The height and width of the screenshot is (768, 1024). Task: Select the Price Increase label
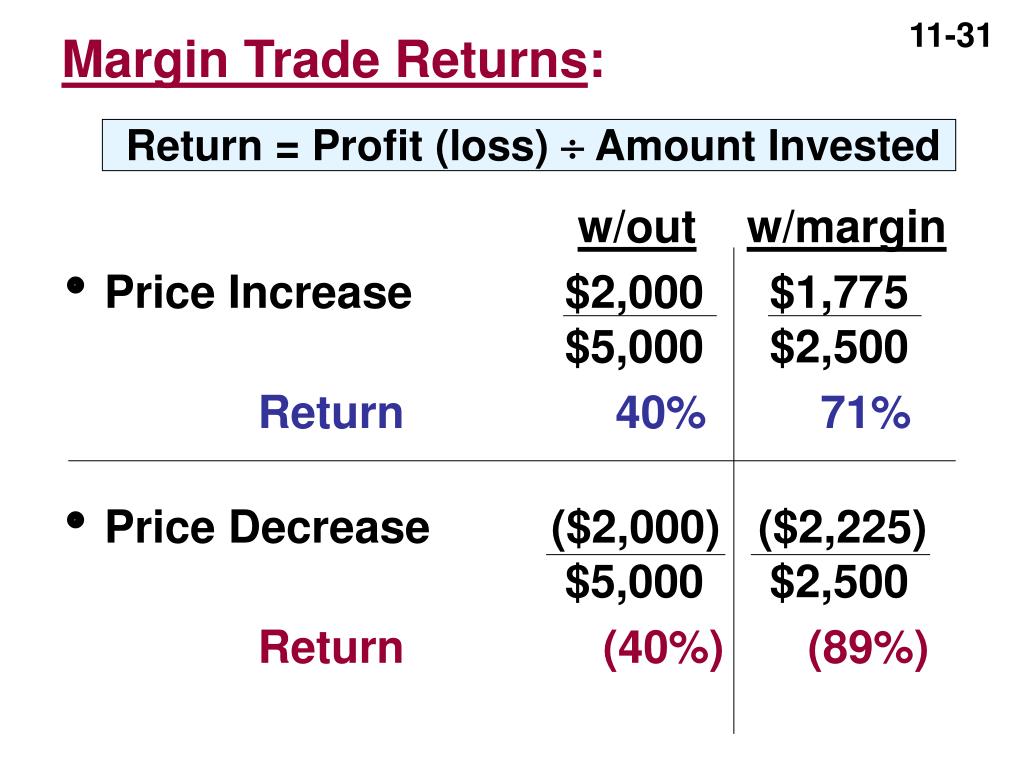coord(259,292)
